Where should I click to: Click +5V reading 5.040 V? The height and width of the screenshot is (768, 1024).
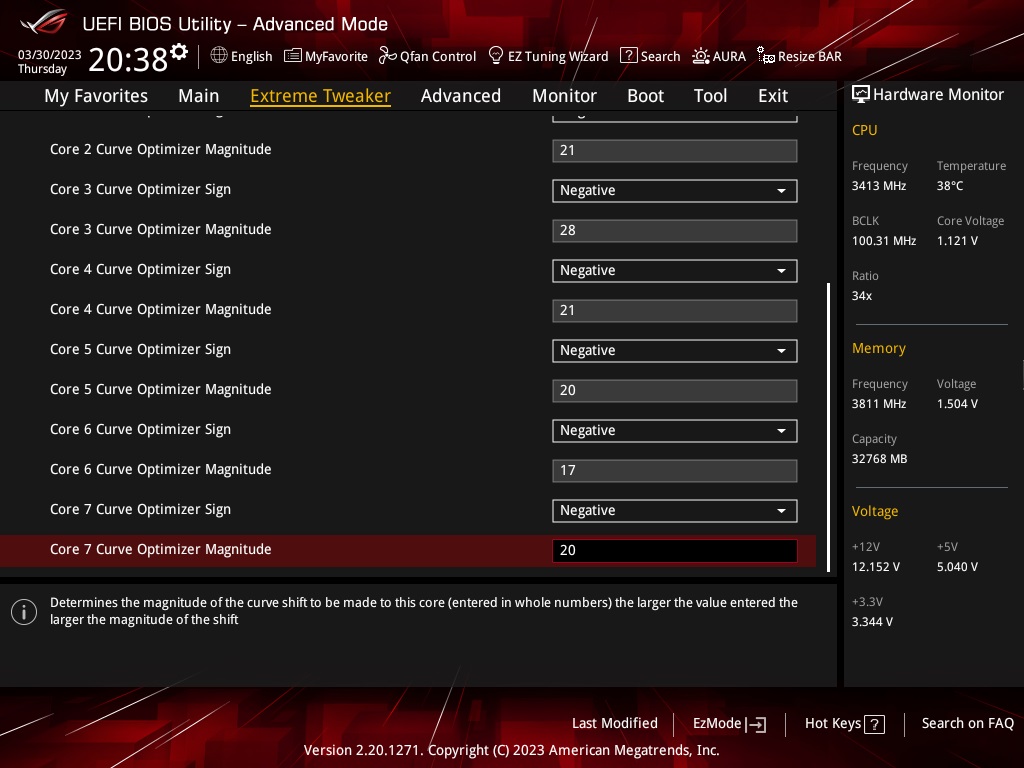[957, 567]
